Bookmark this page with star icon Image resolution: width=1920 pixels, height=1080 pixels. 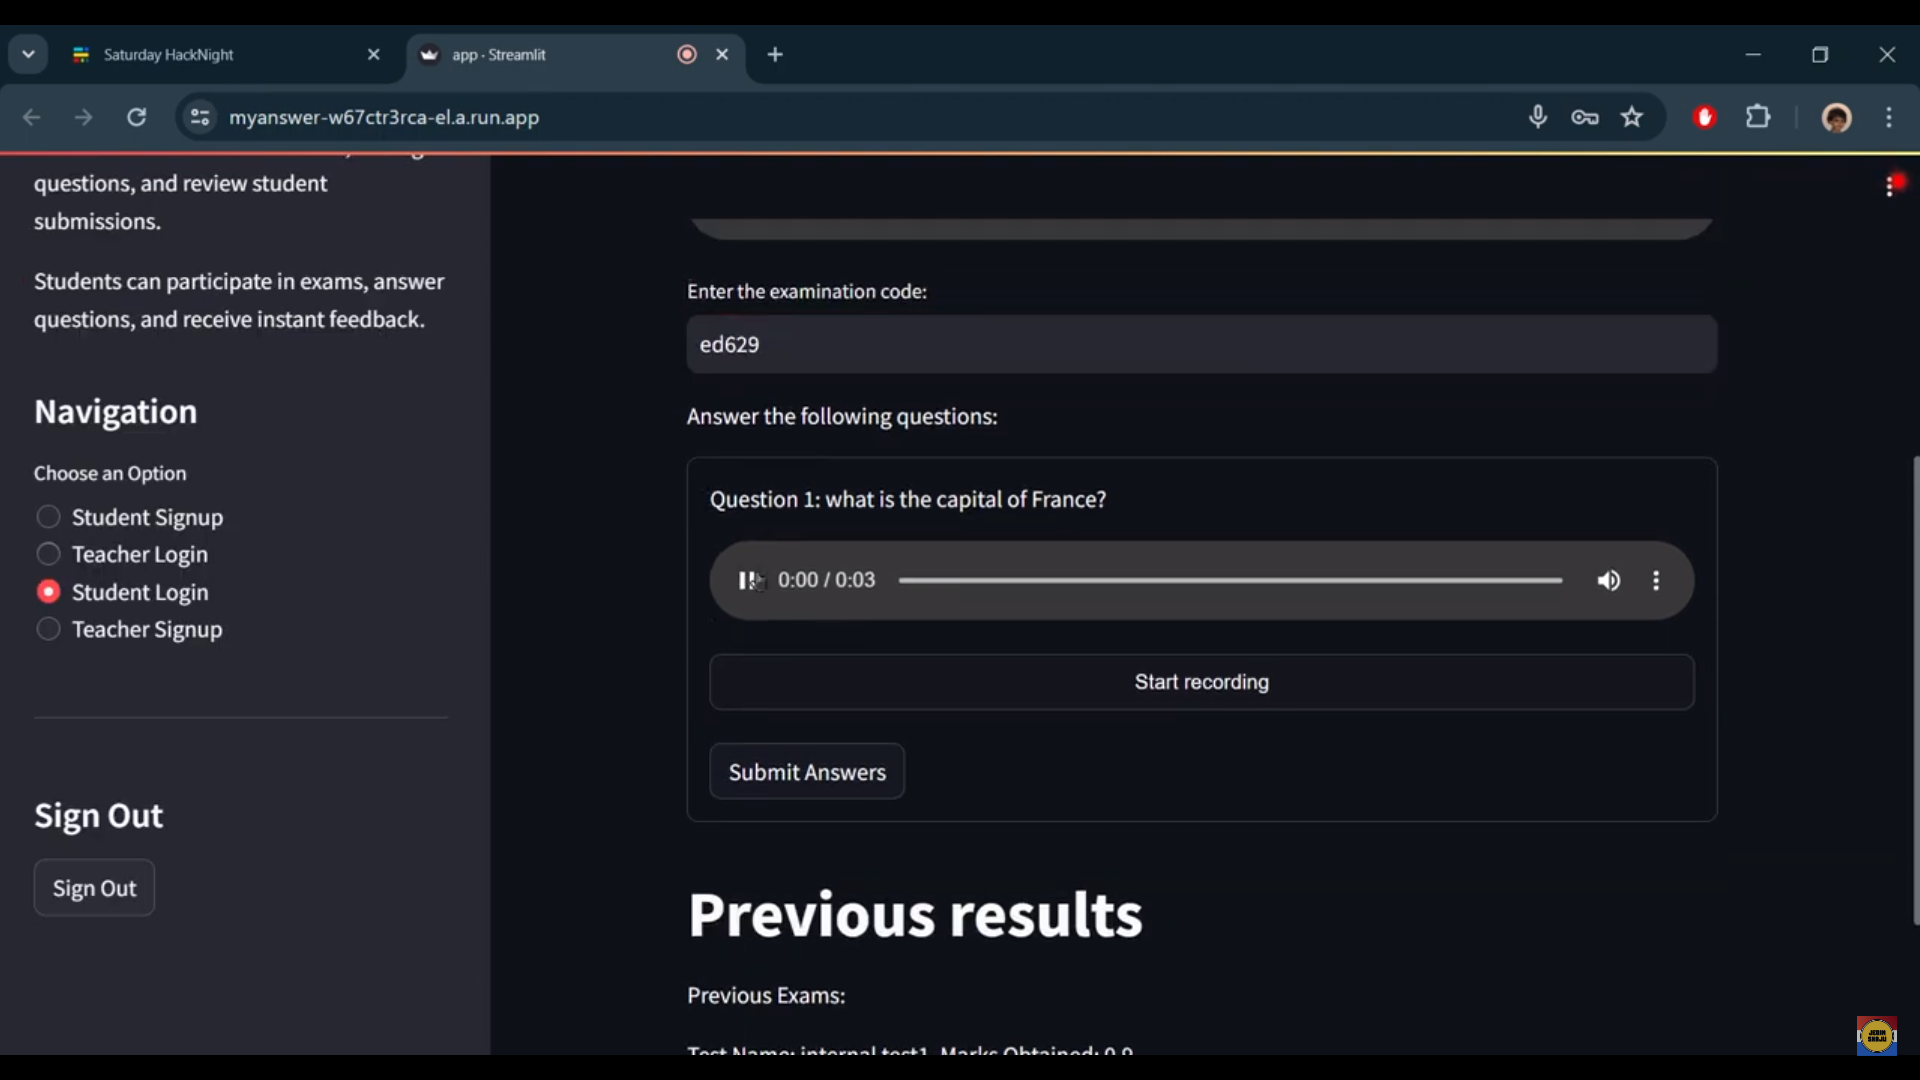[x=1632, y=117]
